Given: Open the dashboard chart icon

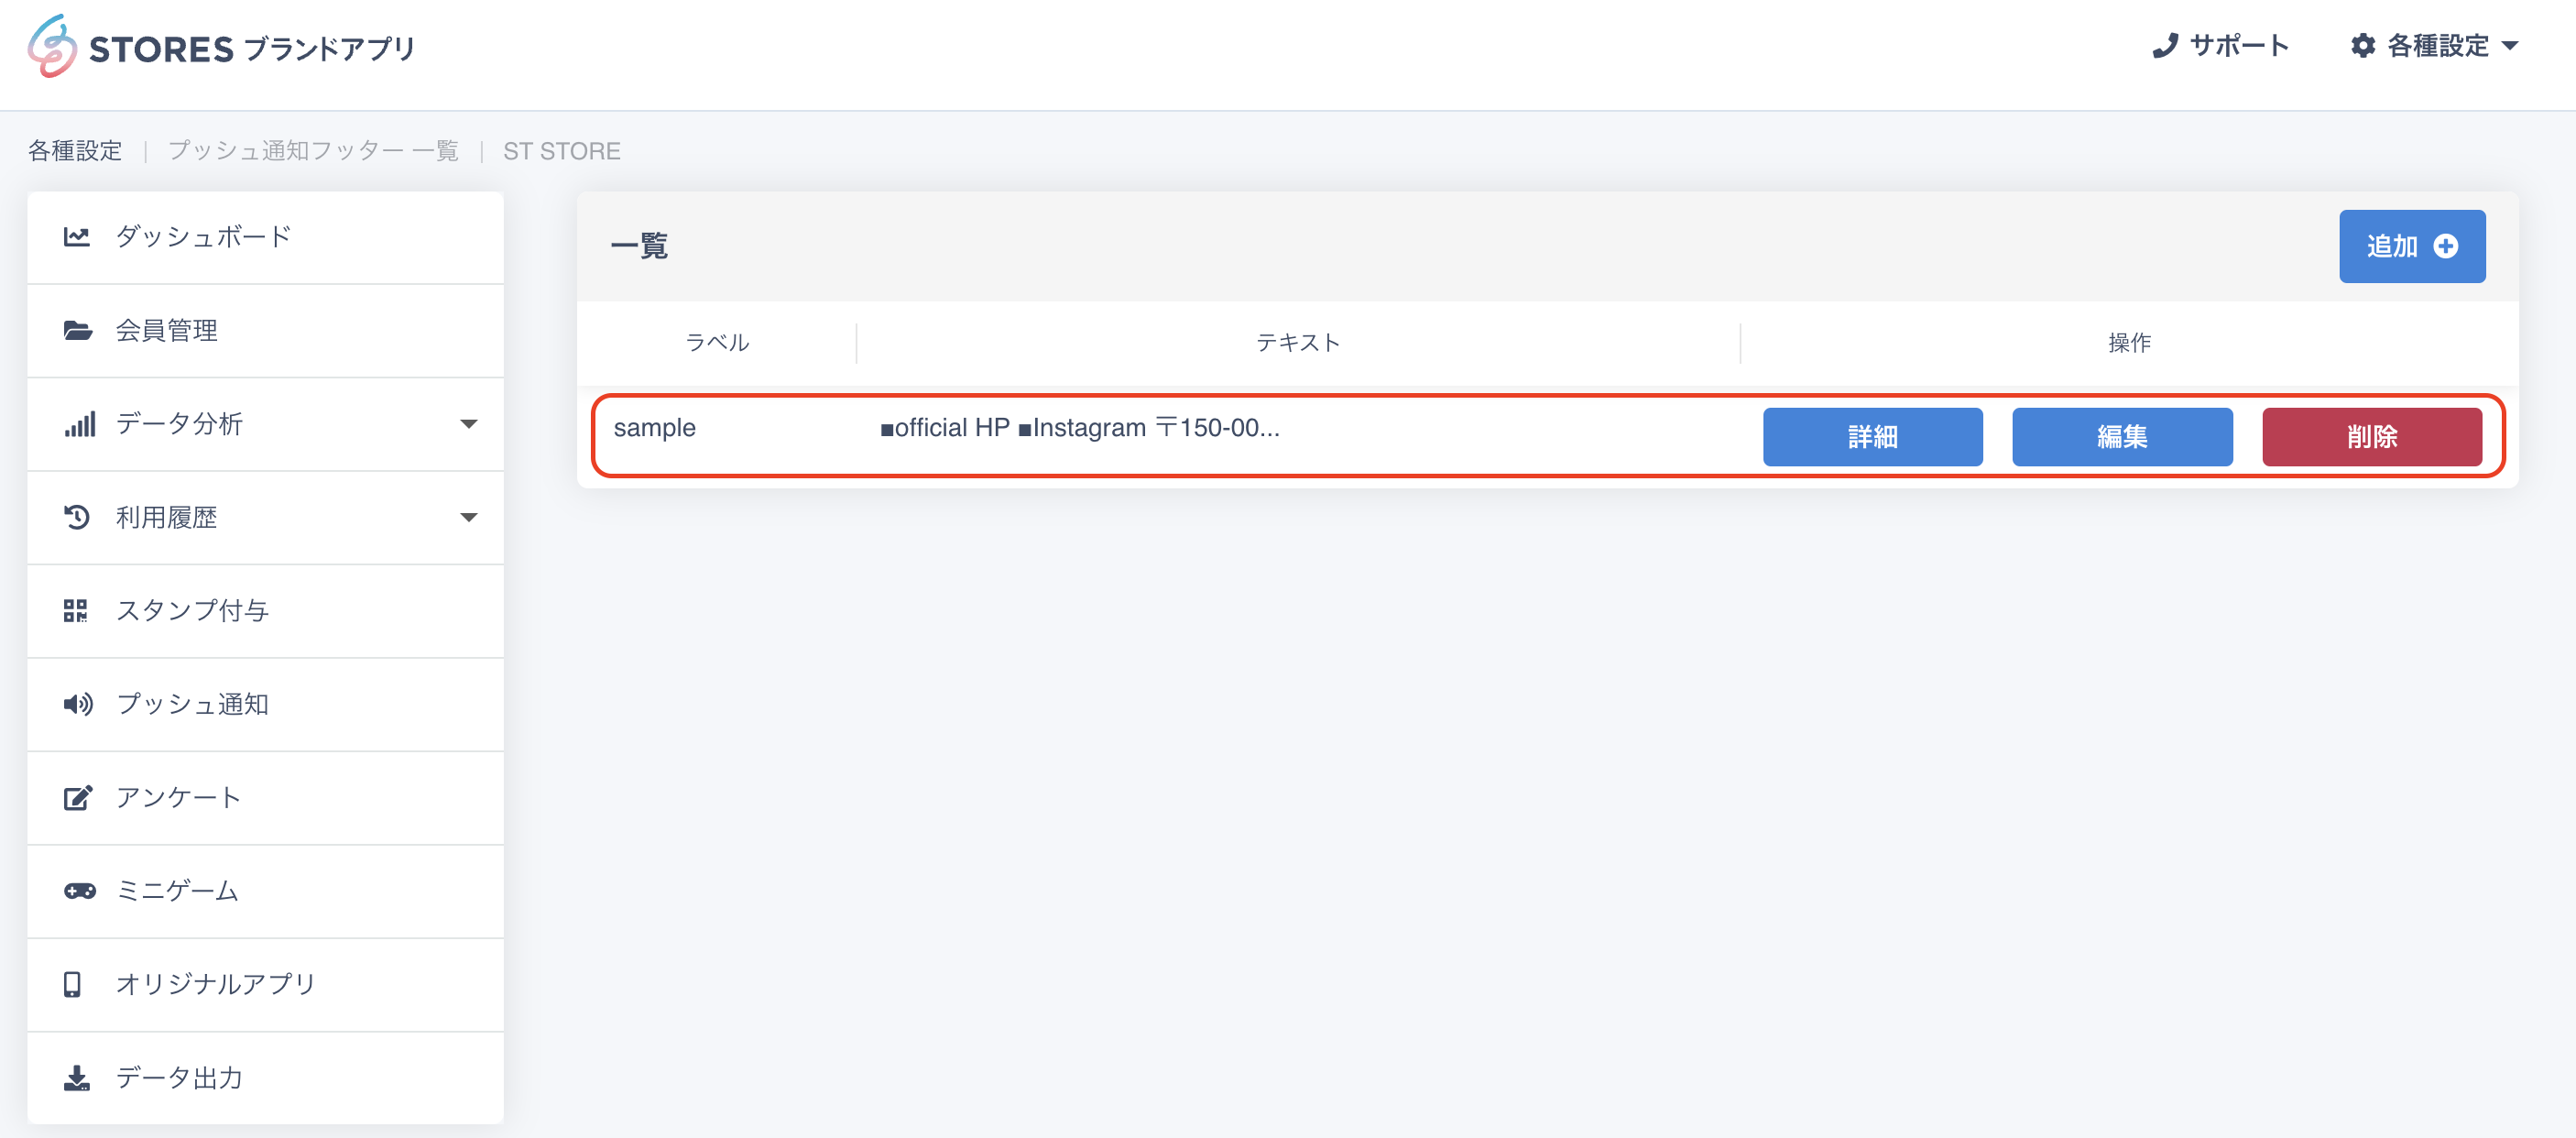Looking at the screenshot, I should coord(77,237).
